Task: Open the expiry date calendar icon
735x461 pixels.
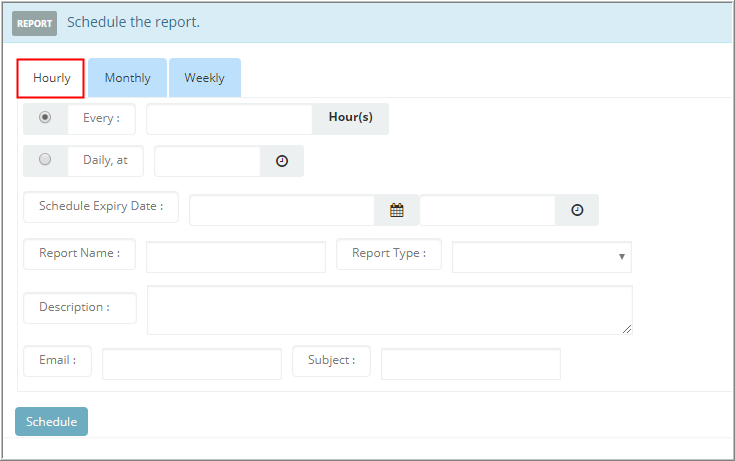Action: (397, 210)
